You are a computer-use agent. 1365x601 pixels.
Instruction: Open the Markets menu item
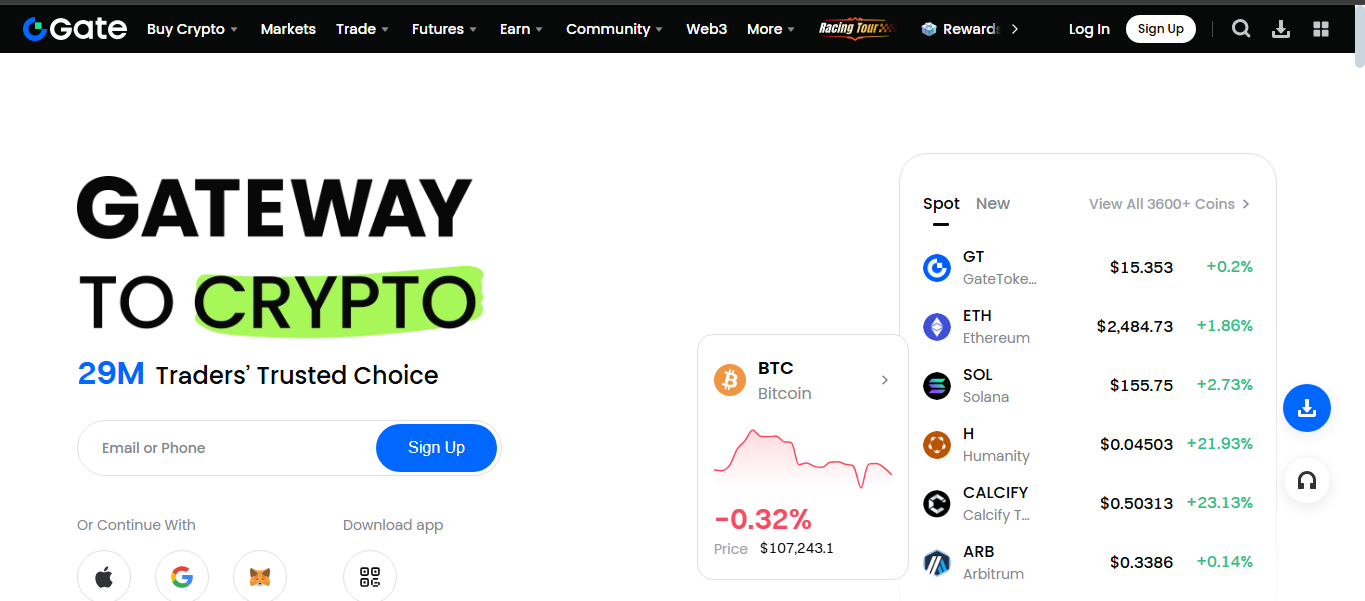click(288, 29)
